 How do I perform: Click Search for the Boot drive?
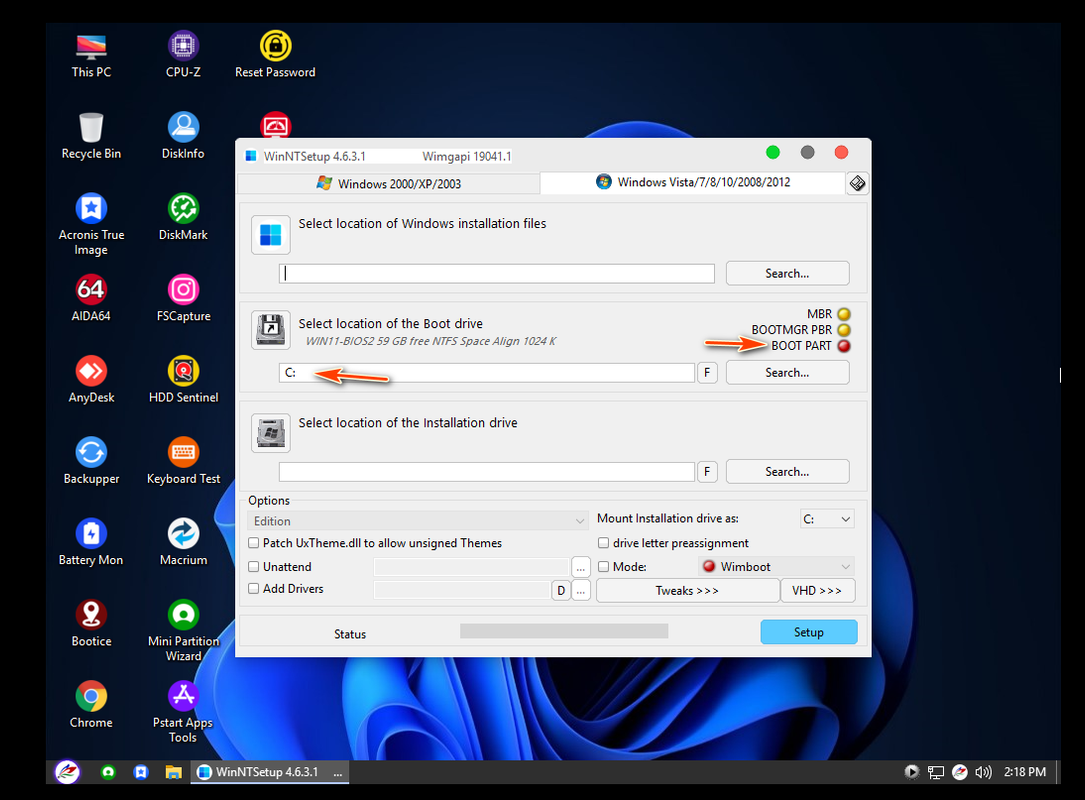pyautogui.click(x=787, y=372)
